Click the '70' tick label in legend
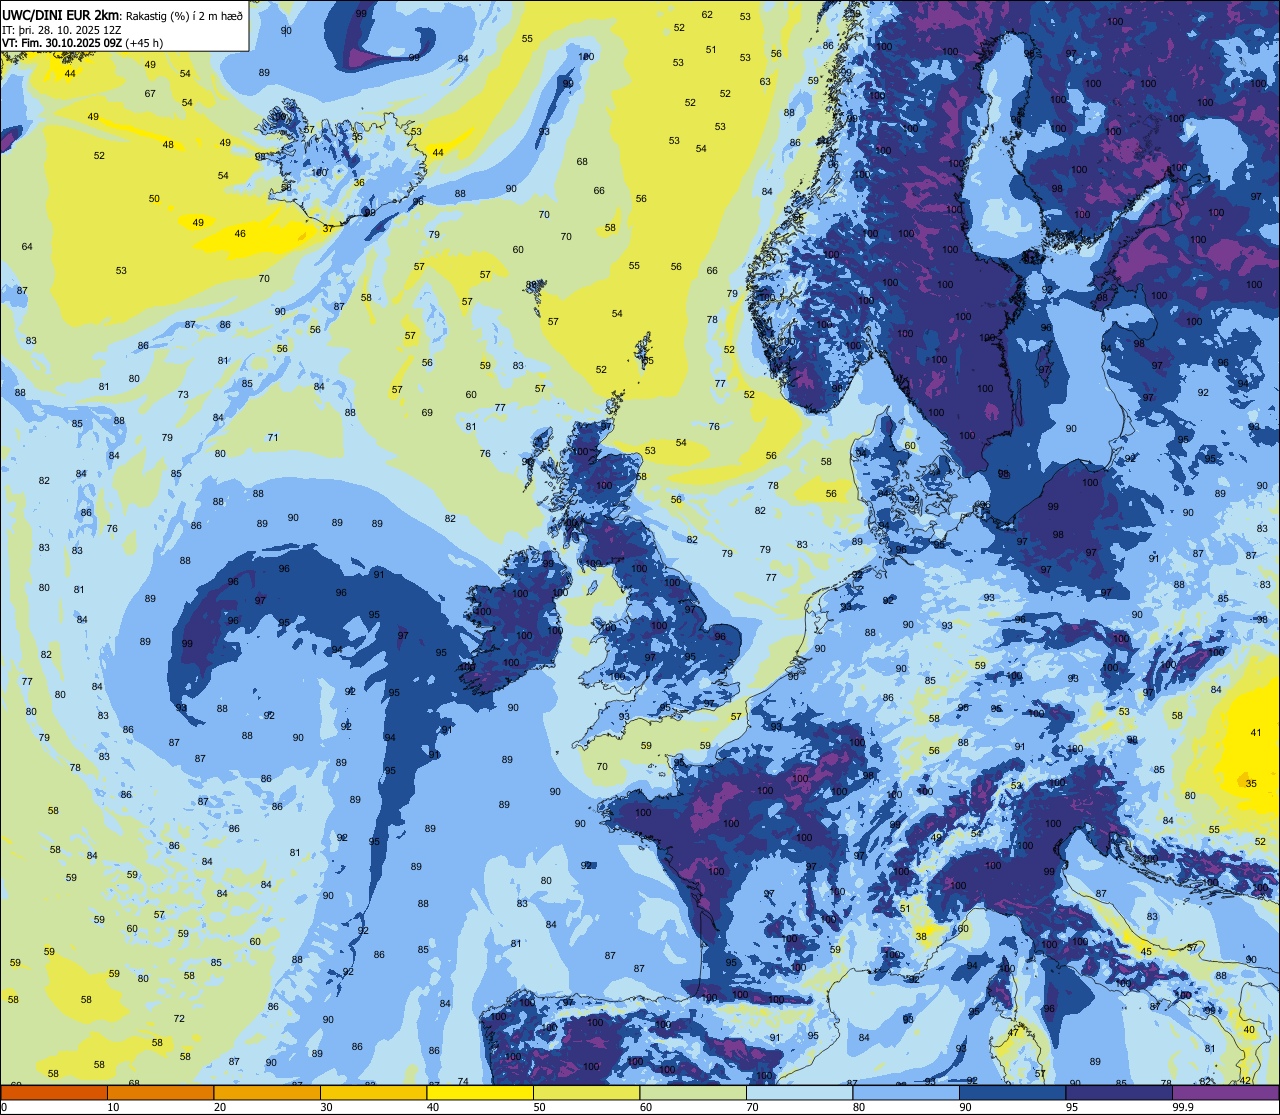This screenshot has width=1280, height=1115. point(753,1107)
